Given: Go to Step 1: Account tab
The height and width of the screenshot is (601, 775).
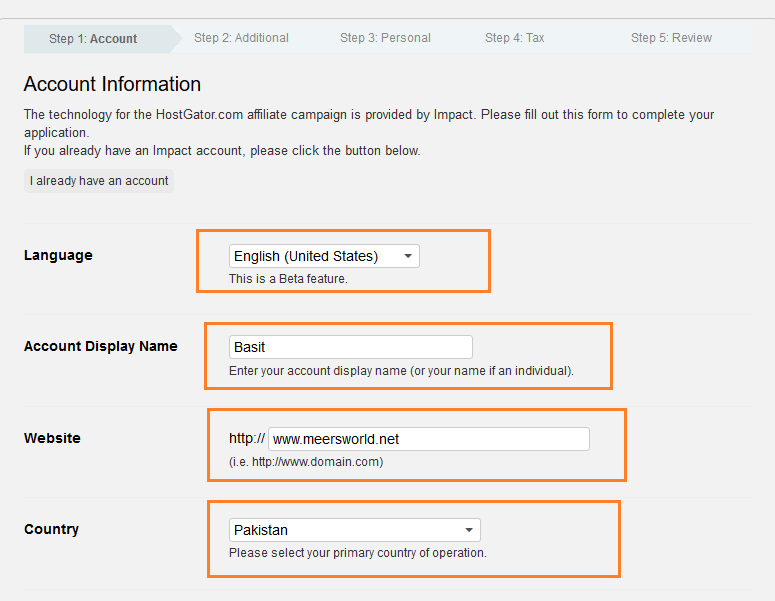Looking at the screenshot, I should (93, 39).
